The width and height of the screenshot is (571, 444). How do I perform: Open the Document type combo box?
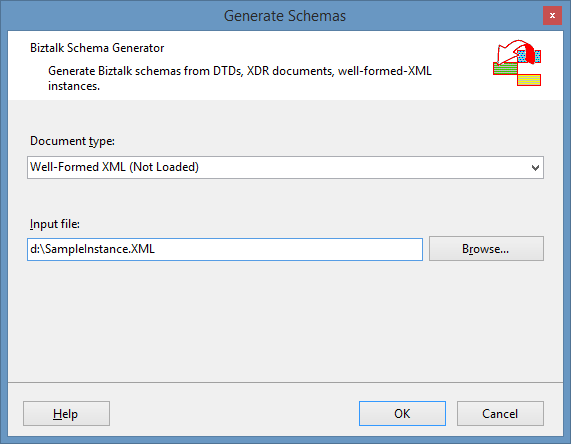[285, 167]
